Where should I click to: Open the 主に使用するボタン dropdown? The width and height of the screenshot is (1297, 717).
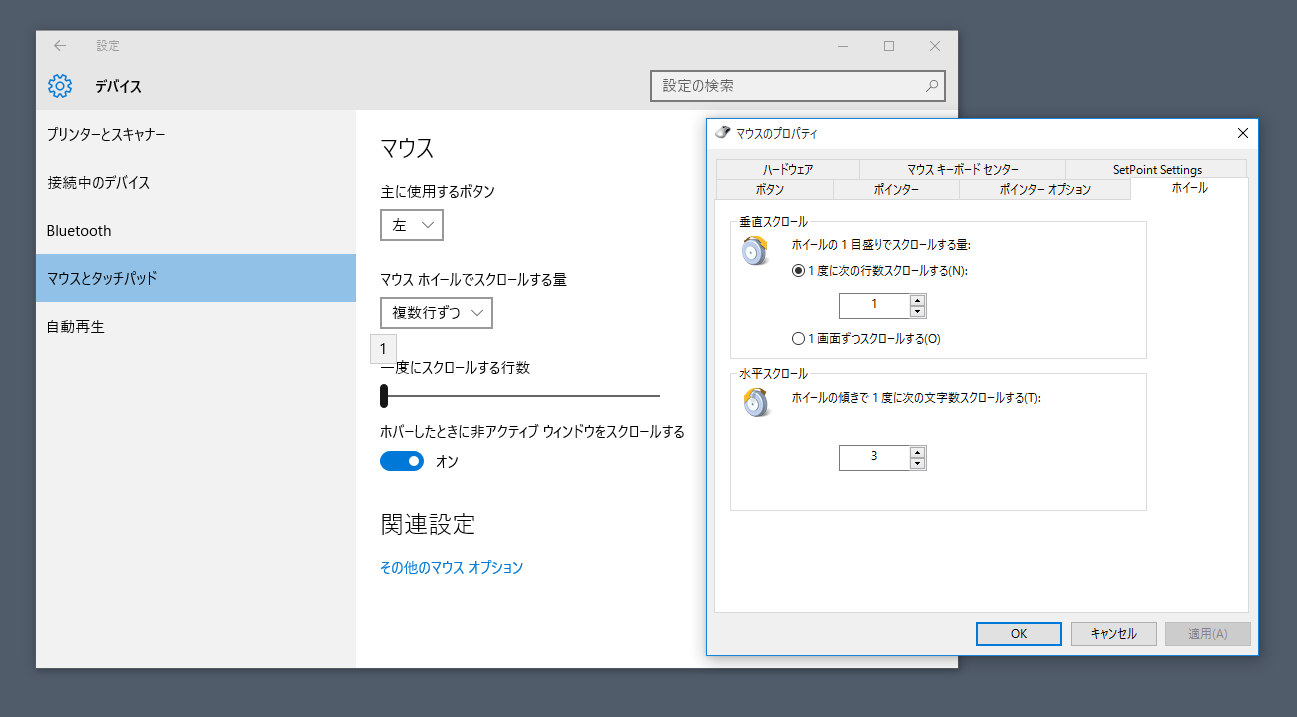(x=412, y=225)
